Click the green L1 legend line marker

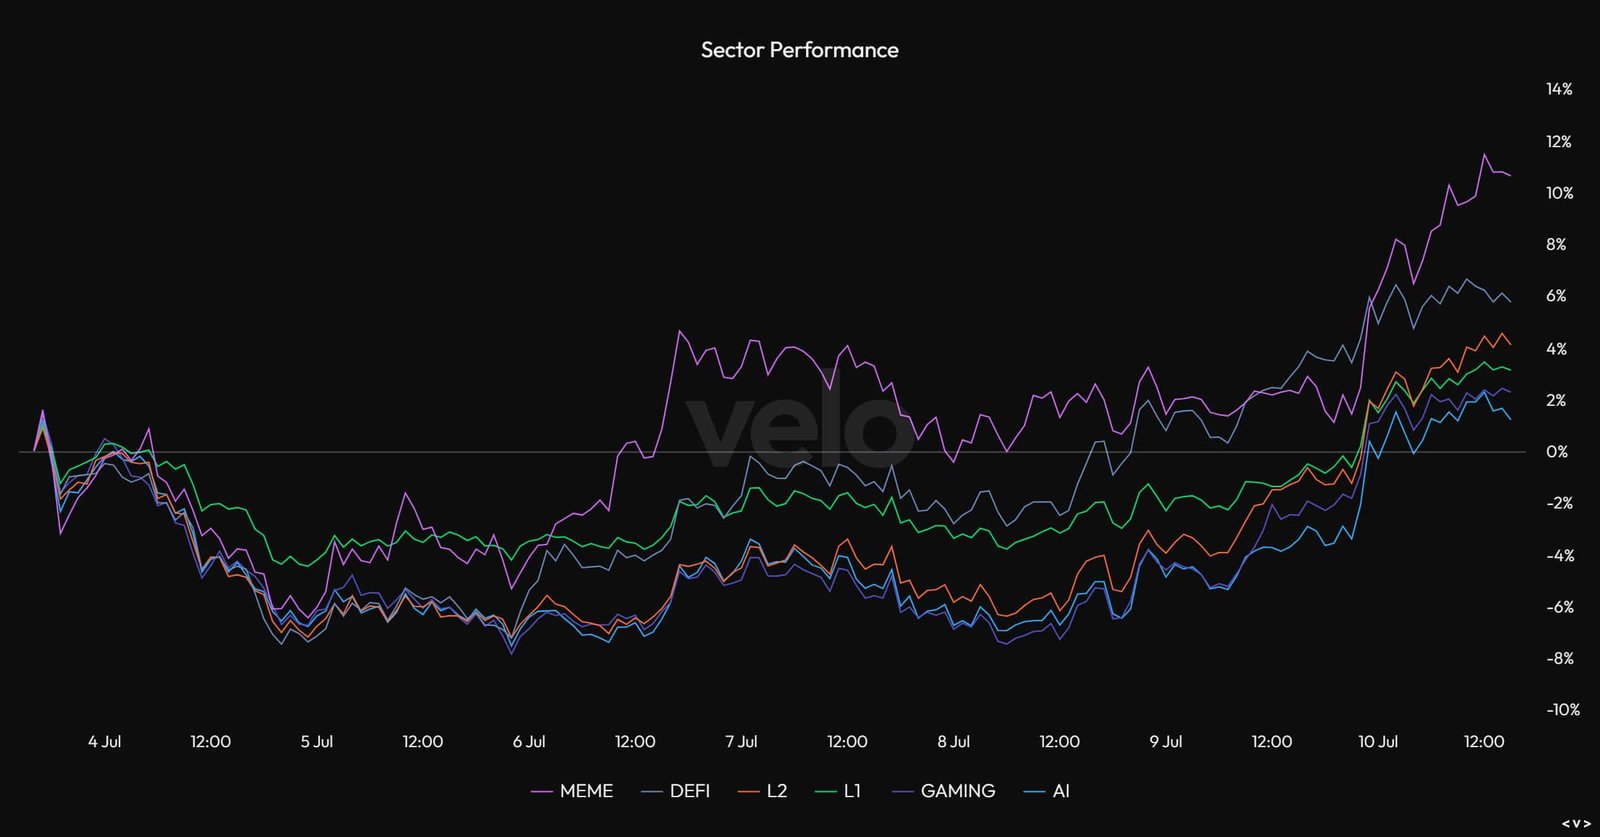825,791
